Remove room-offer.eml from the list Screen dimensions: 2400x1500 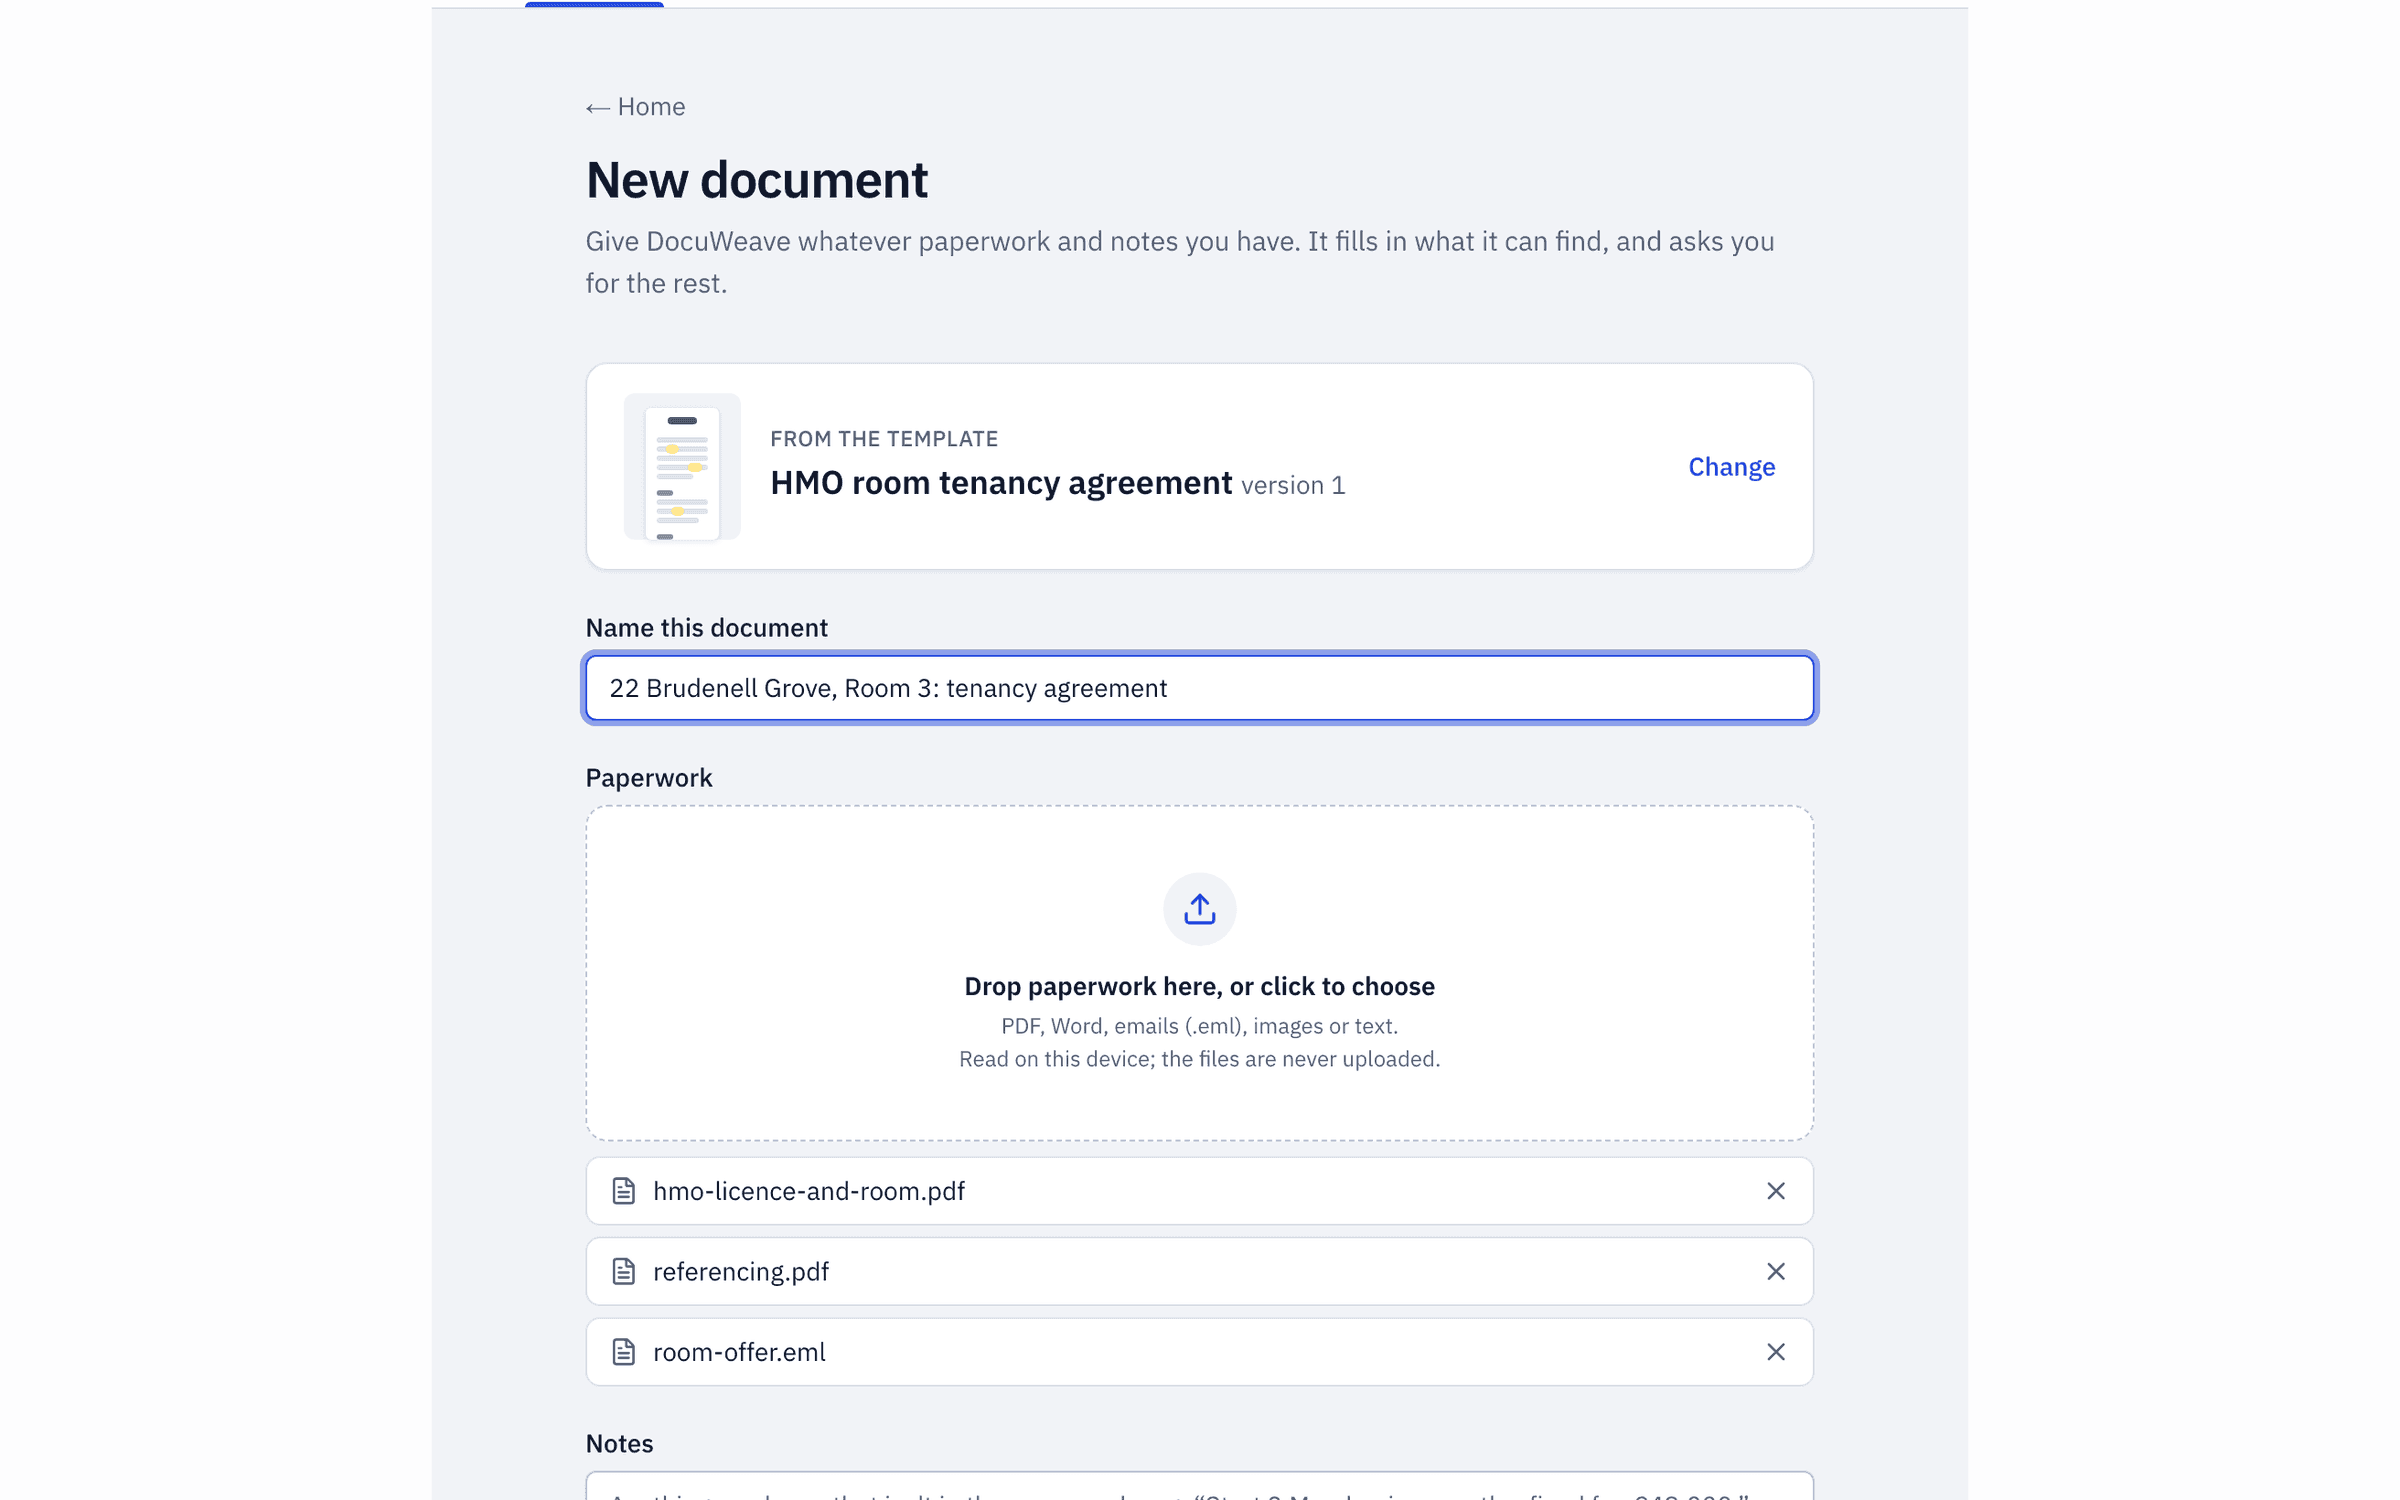click(1775, 1352)
